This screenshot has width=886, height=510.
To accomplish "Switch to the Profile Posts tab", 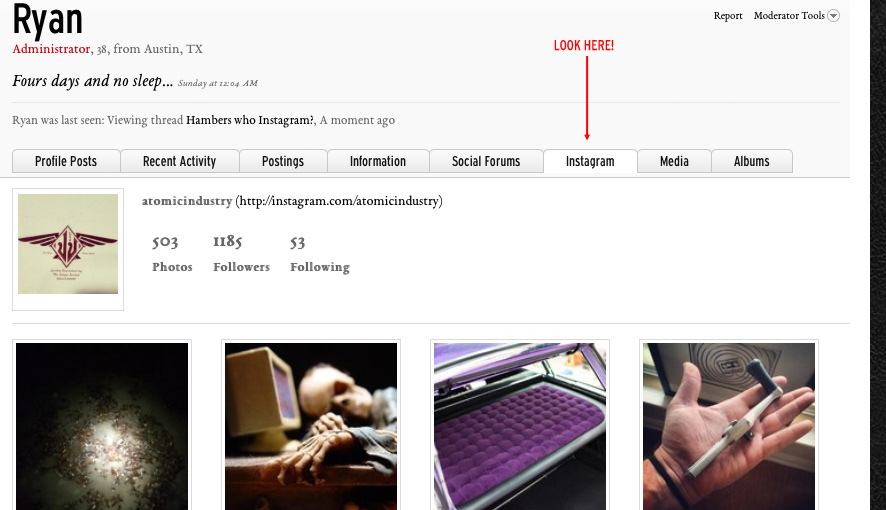I will click(66, 161).
